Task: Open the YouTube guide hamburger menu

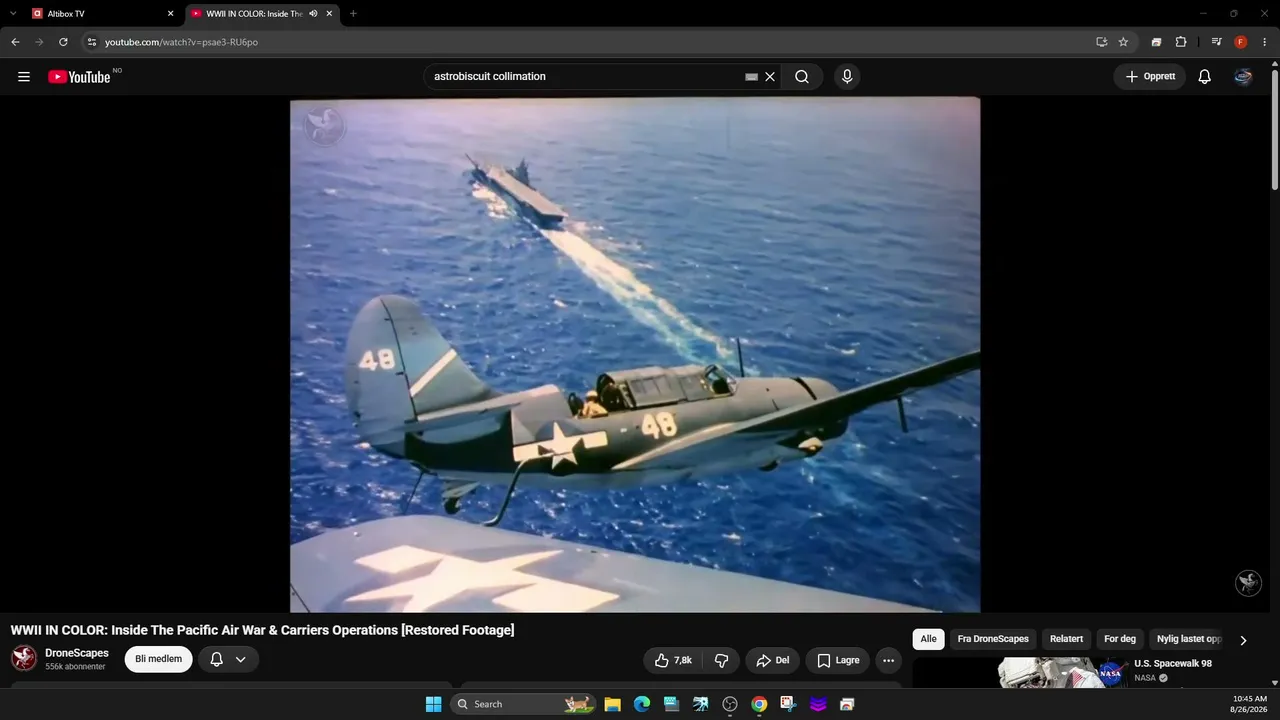Action: 24,77
